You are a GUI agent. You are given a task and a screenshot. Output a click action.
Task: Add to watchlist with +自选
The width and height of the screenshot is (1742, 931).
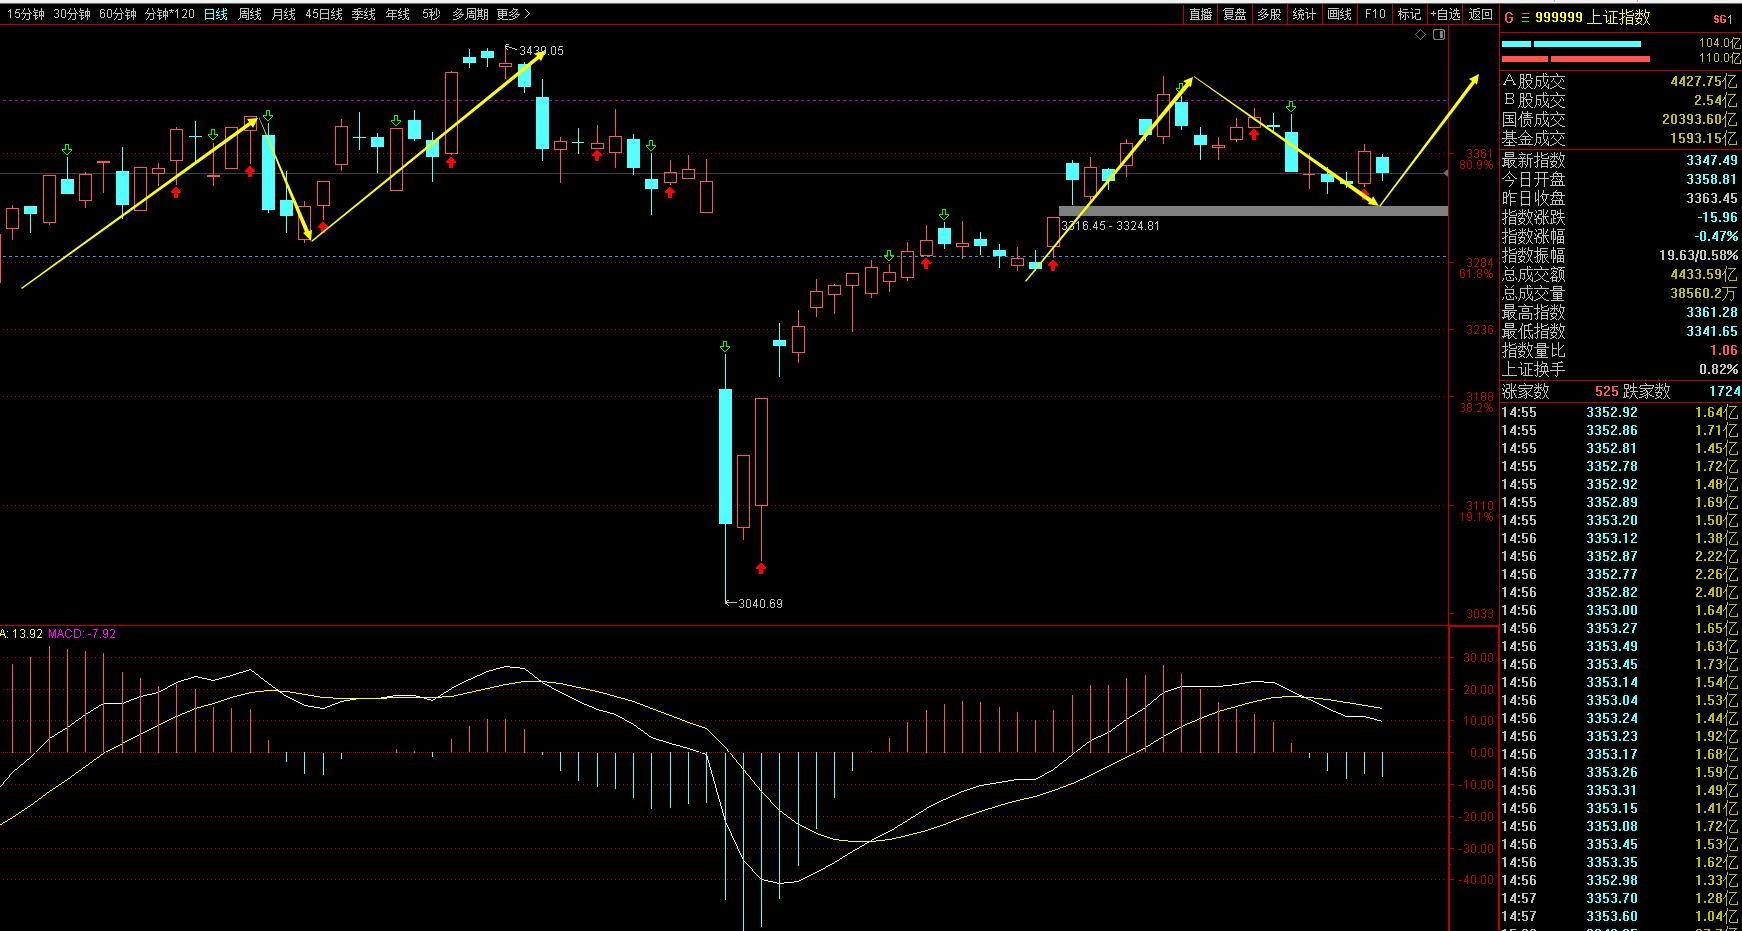[1445, 14]
